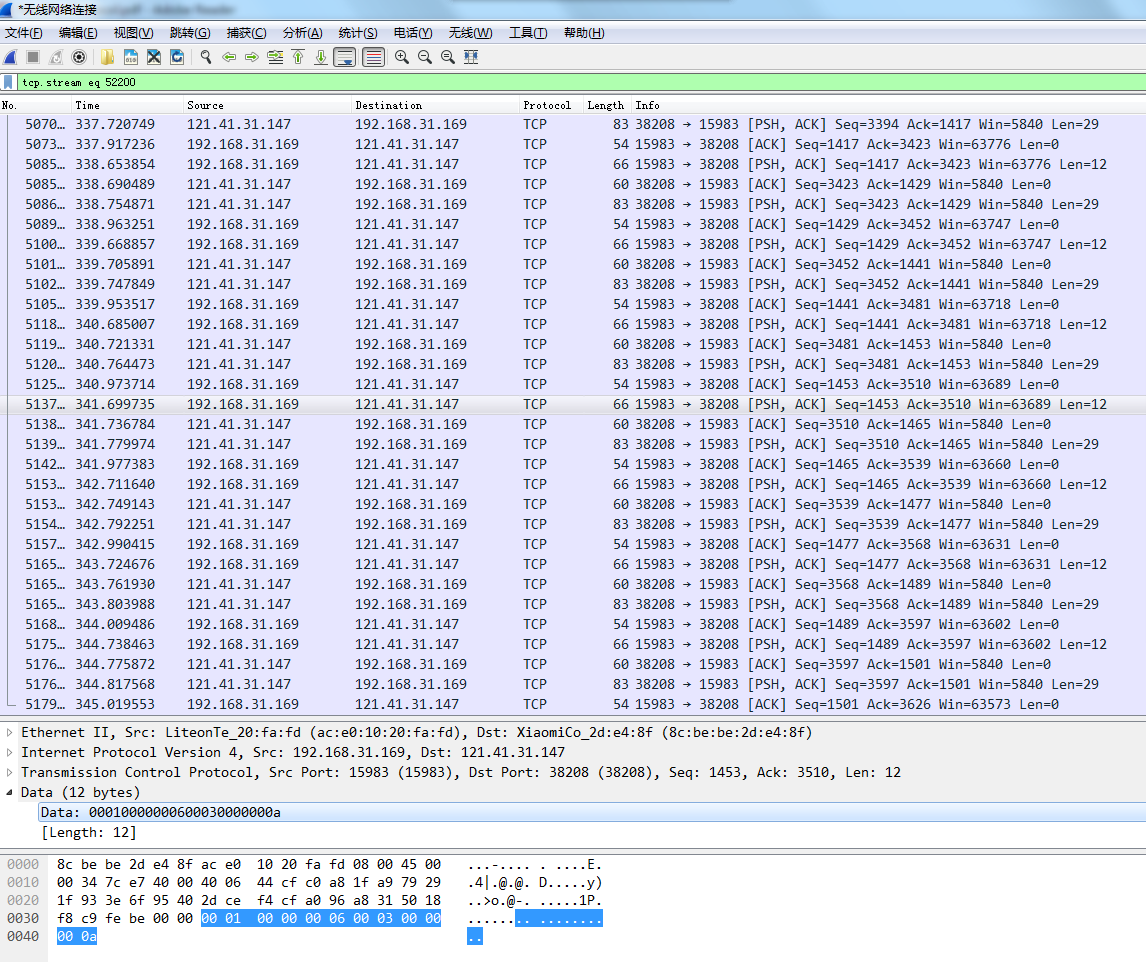Click the stop capture square icon

[33, 57]
